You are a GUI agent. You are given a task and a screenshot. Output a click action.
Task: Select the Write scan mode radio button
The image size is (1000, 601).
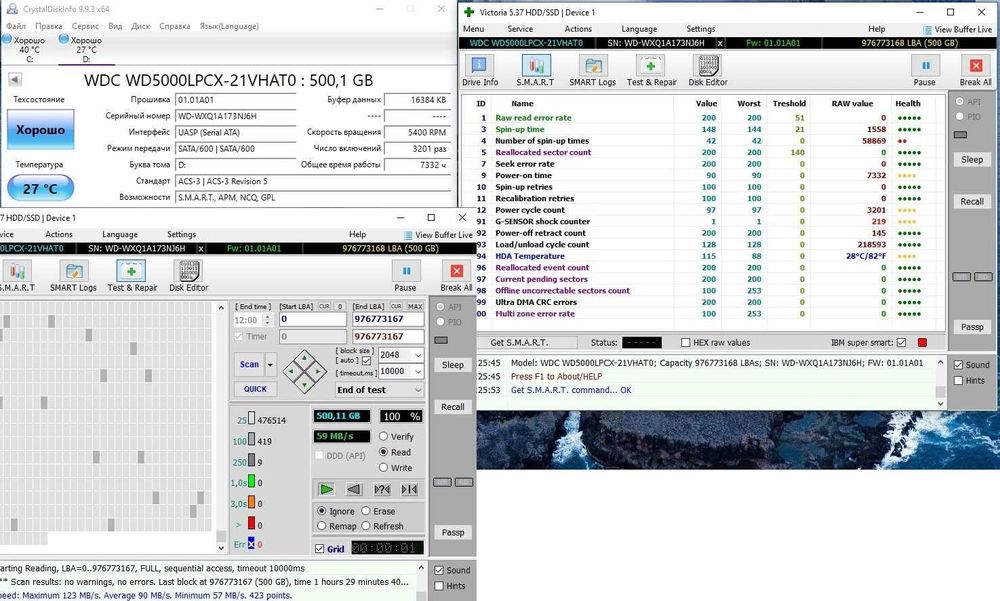tap(383, 468)
